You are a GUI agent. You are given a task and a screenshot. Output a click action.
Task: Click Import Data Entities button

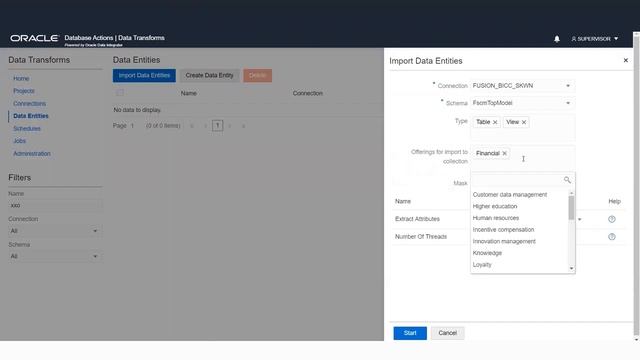[144, 76]
